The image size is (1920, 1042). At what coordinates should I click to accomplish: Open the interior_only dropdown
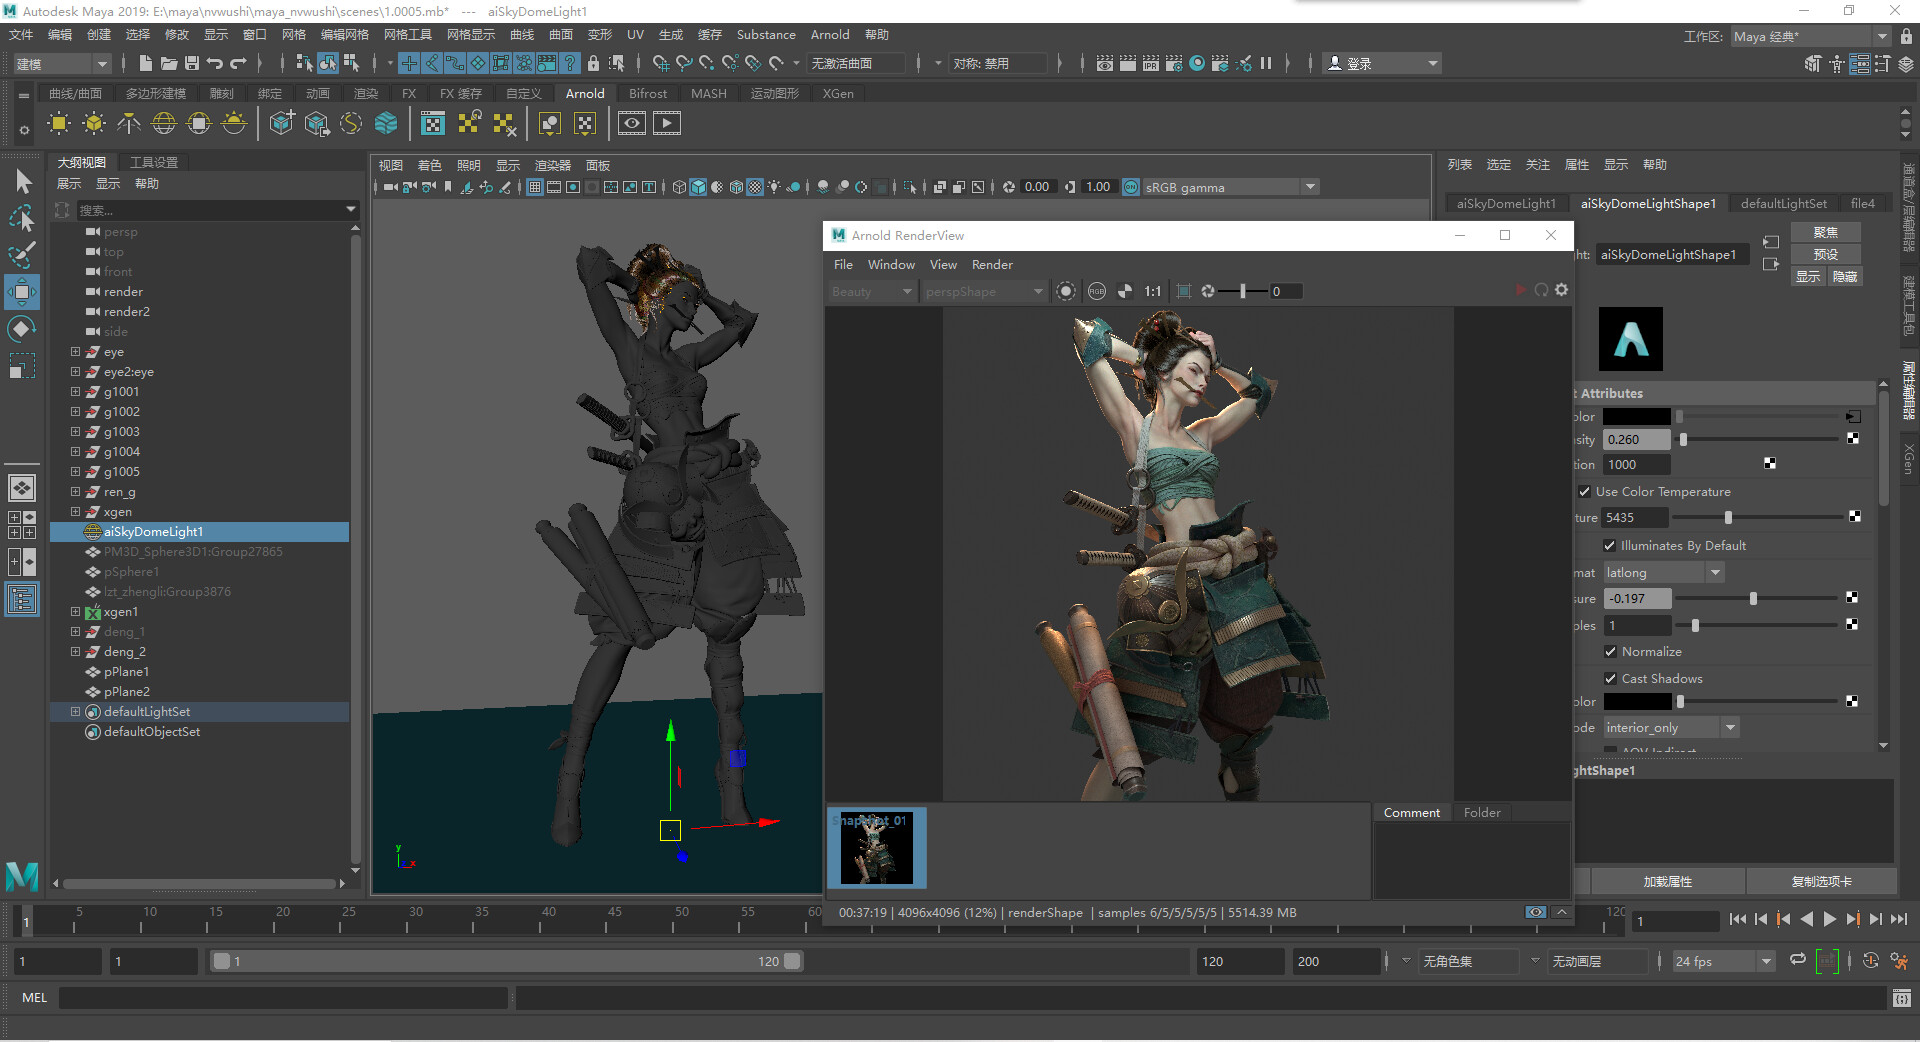(x=1671, y=727)
